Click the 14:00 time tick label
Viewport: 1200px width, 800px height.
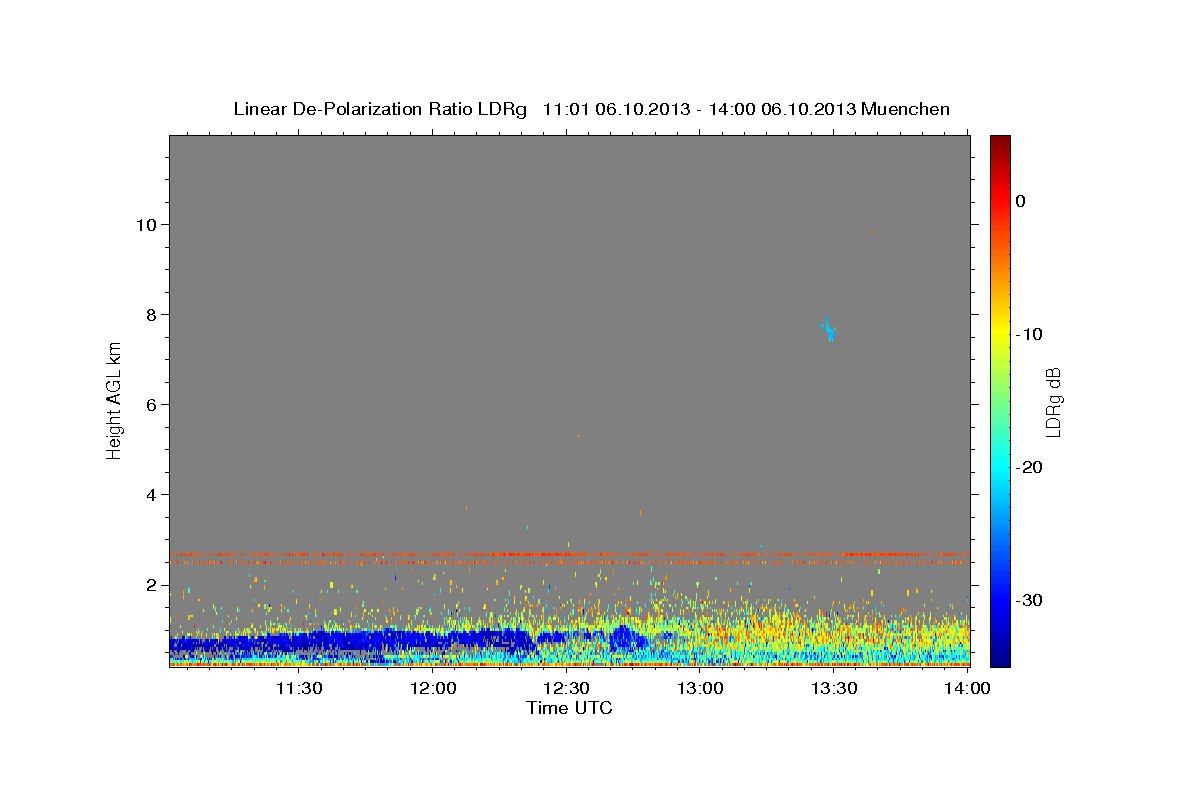coord(967,688)
